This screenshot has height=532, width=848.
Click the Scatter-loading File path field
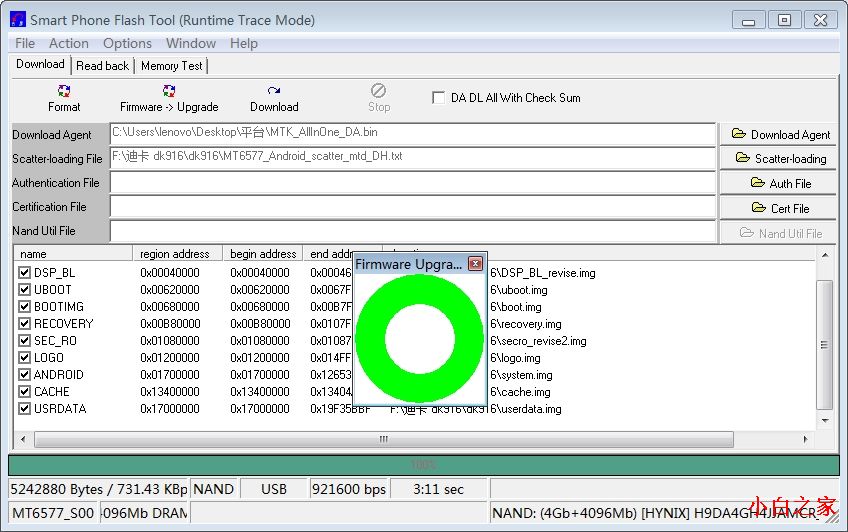tap(413, 158)
